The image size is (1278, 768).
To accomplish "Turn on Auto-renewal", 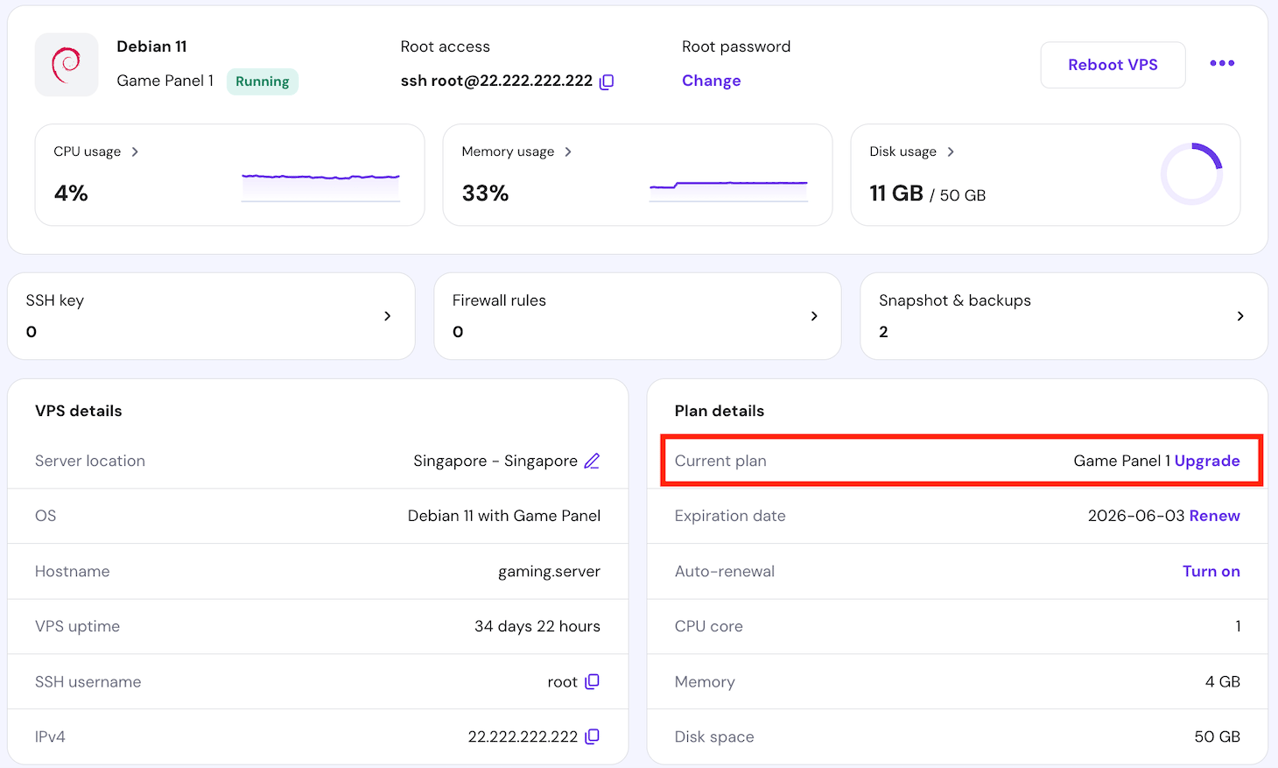I will pos(1211,571).
